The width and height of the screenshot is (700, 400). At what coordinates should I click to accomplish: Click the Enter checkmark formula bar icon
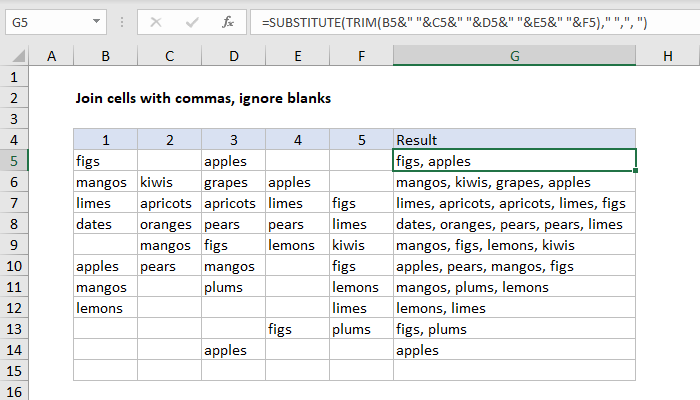click(x=190, y=20)
